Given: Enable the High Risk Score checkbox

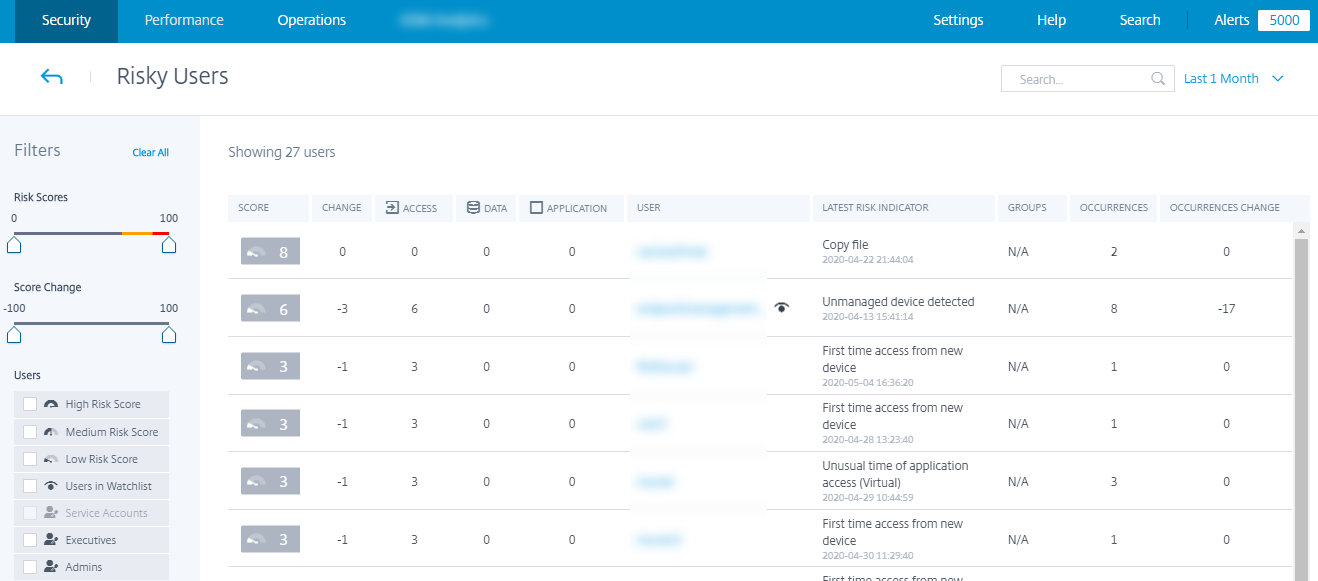Looking at the screenshot, I should click(x=30, y=404).
